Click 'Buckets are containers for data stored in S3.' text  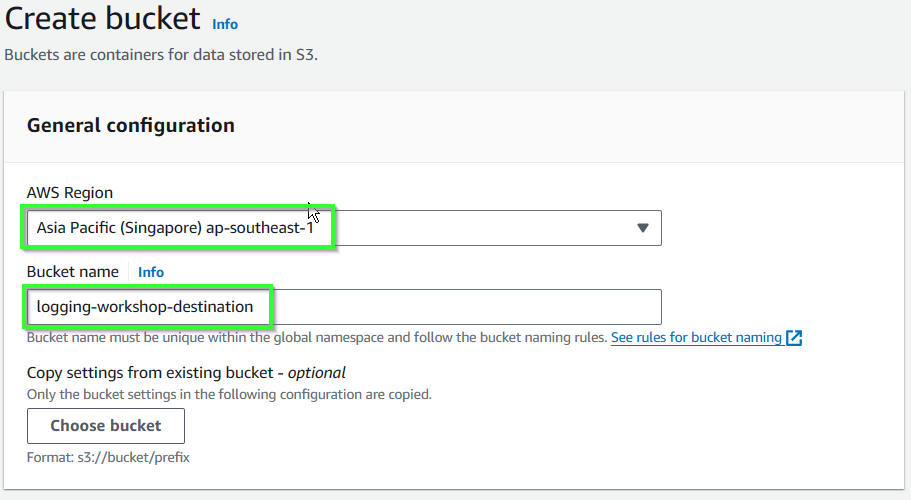161,55
